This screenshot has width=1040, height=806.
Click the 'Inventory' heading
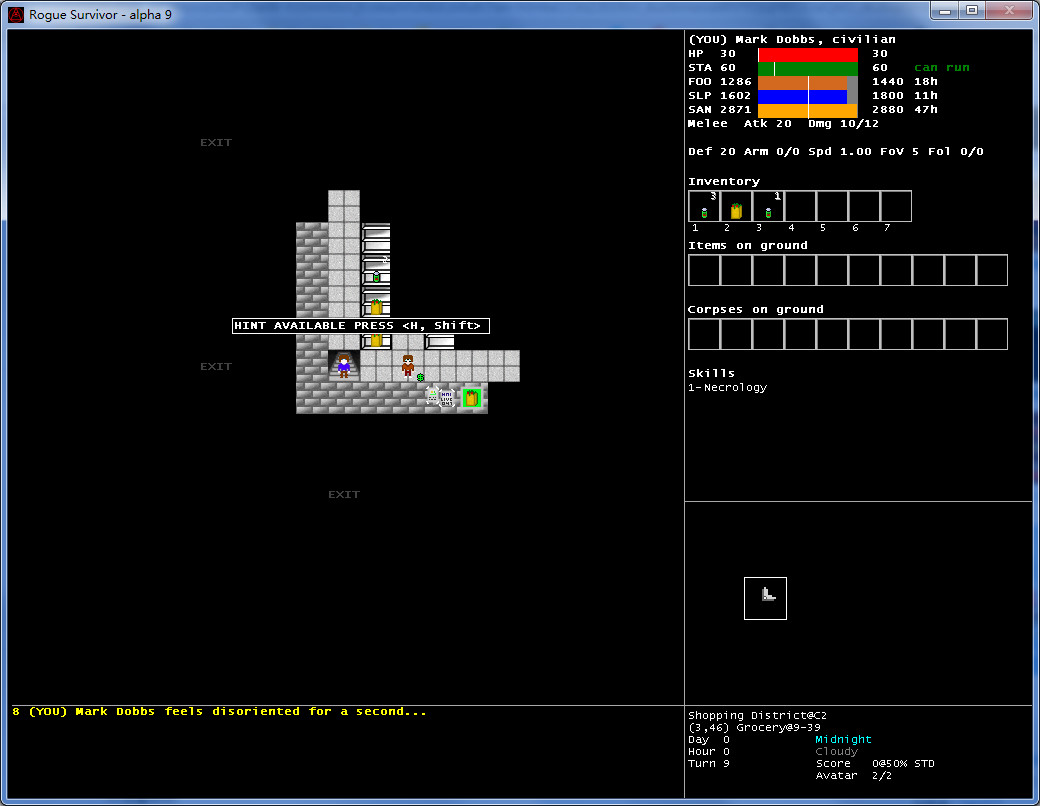click(724, 181)
